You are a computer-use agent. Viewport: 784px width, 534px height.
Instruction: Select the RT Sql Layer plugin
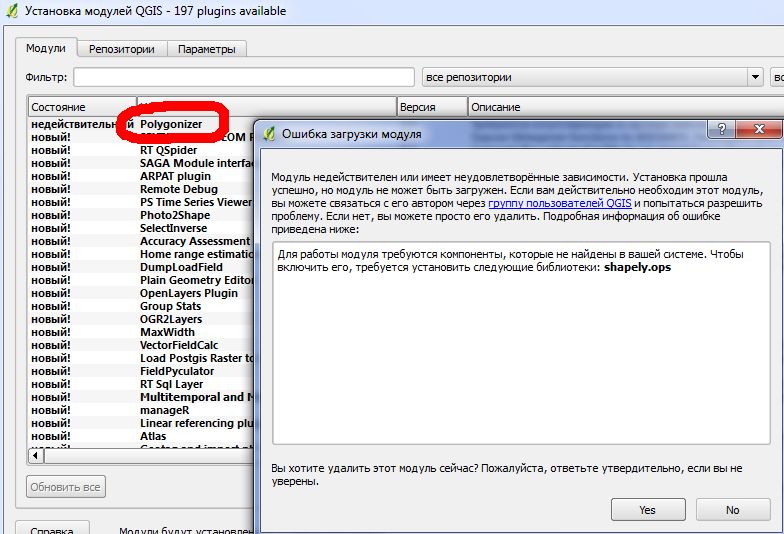172,384
